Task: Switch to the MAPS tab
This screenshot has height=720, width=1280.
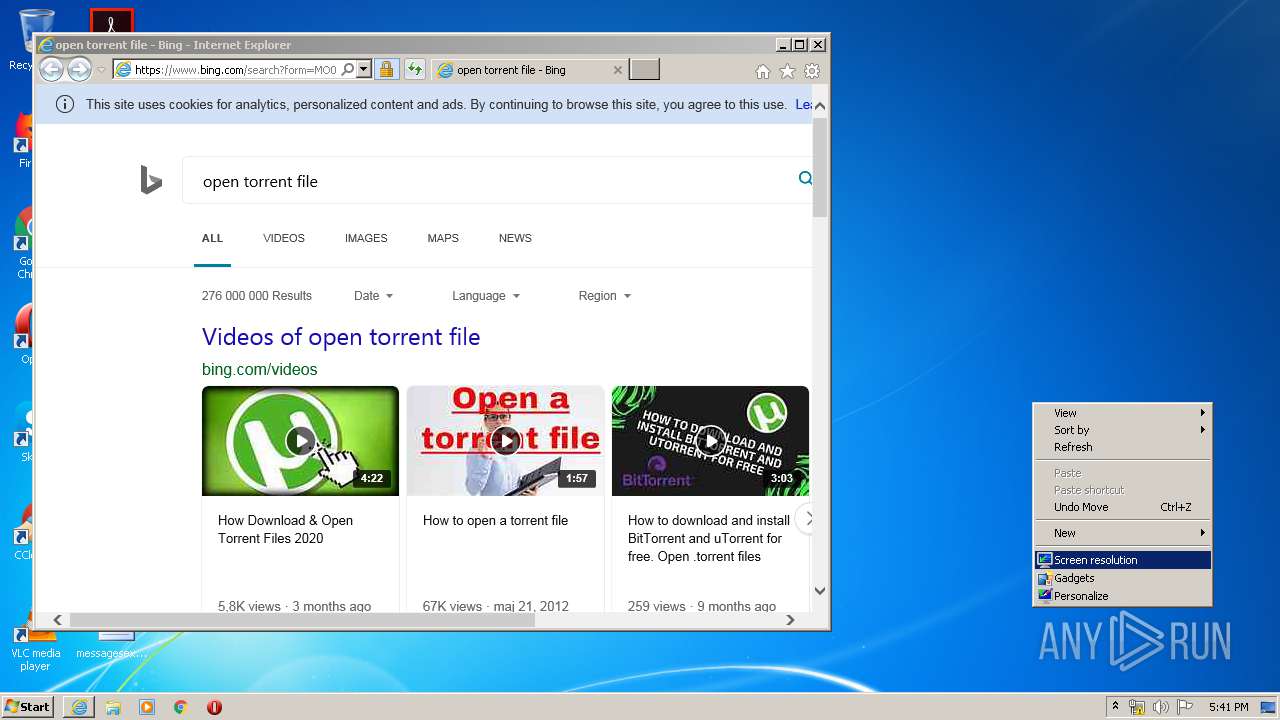Action: pyautogui.click(x=443, y=238)
